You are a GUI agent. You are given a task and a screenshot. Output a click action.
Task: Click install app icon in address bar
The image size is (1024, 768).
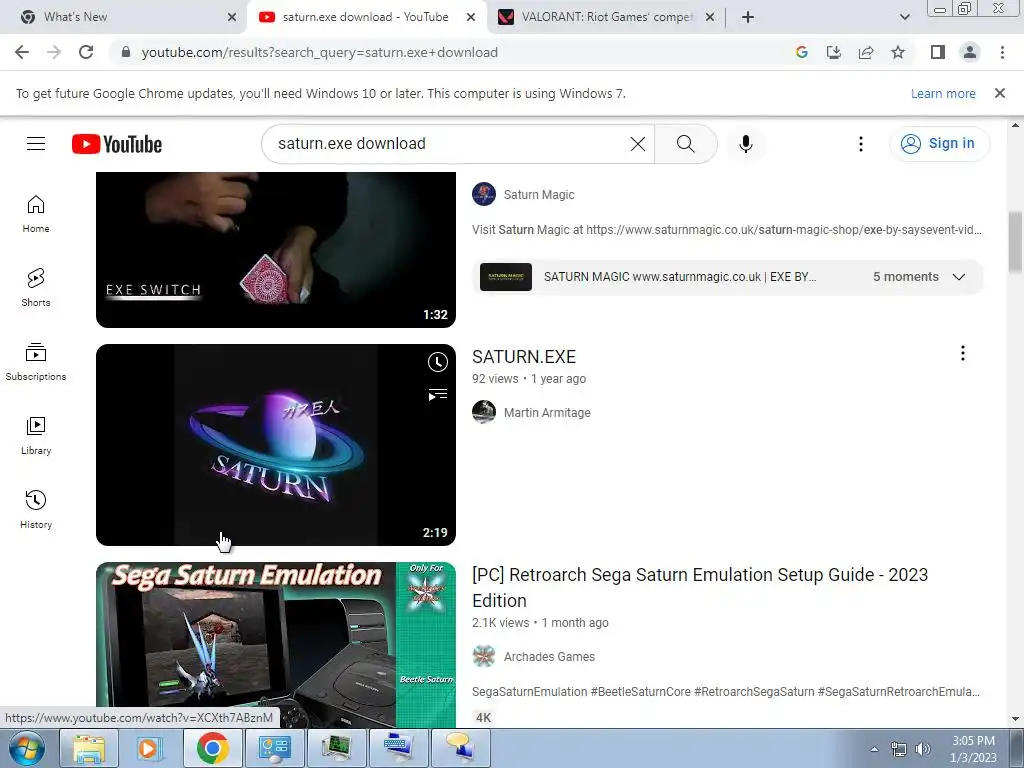834,52
